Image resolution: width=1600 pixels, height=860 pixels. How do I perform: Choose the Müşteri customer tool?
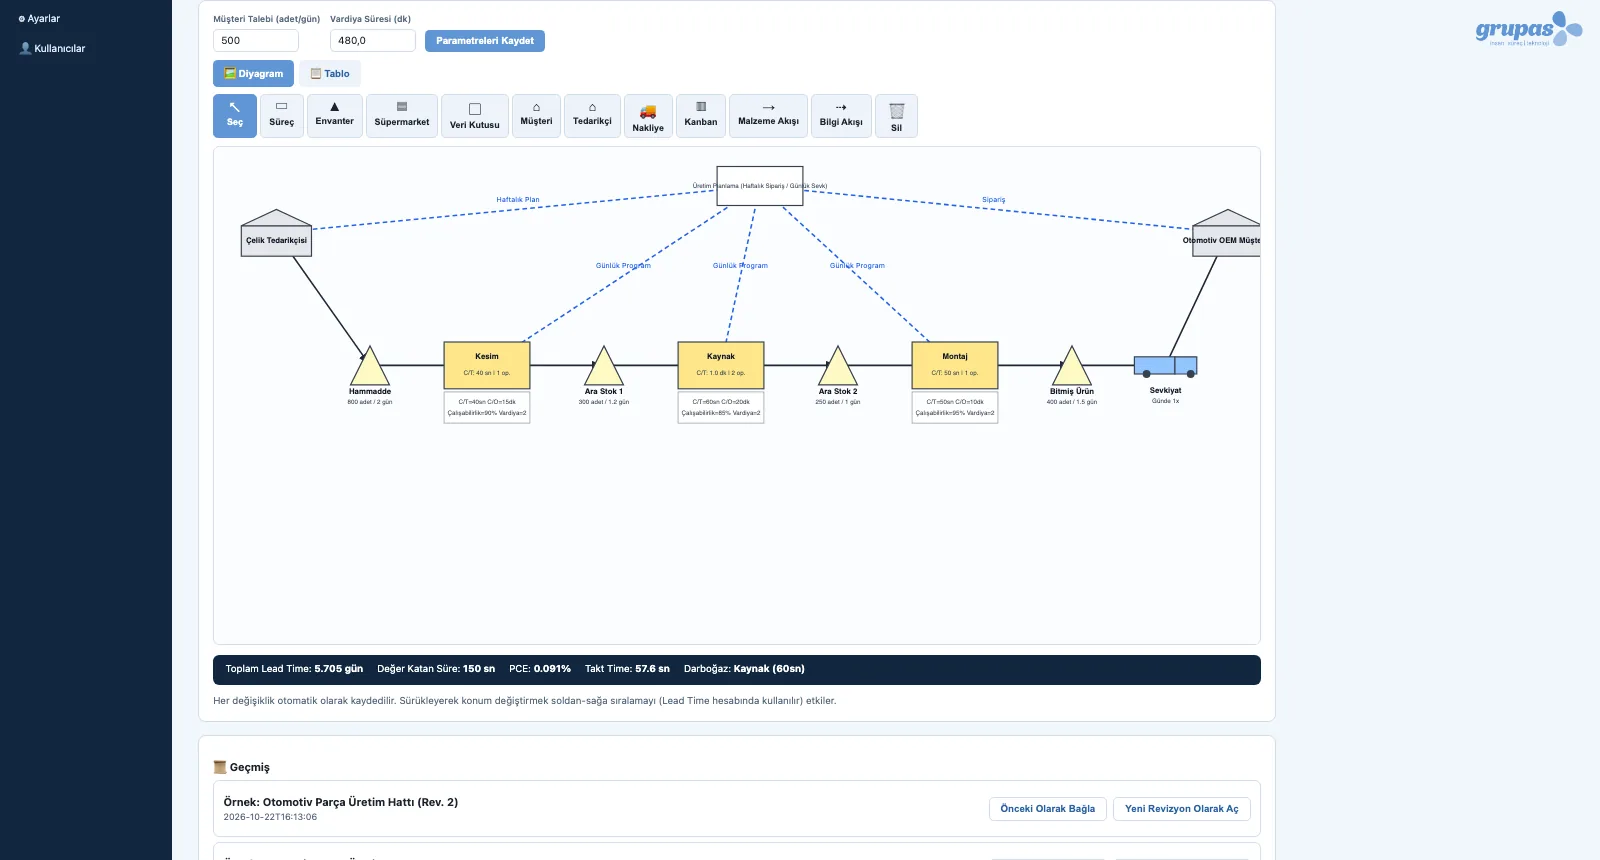[536, 116]
